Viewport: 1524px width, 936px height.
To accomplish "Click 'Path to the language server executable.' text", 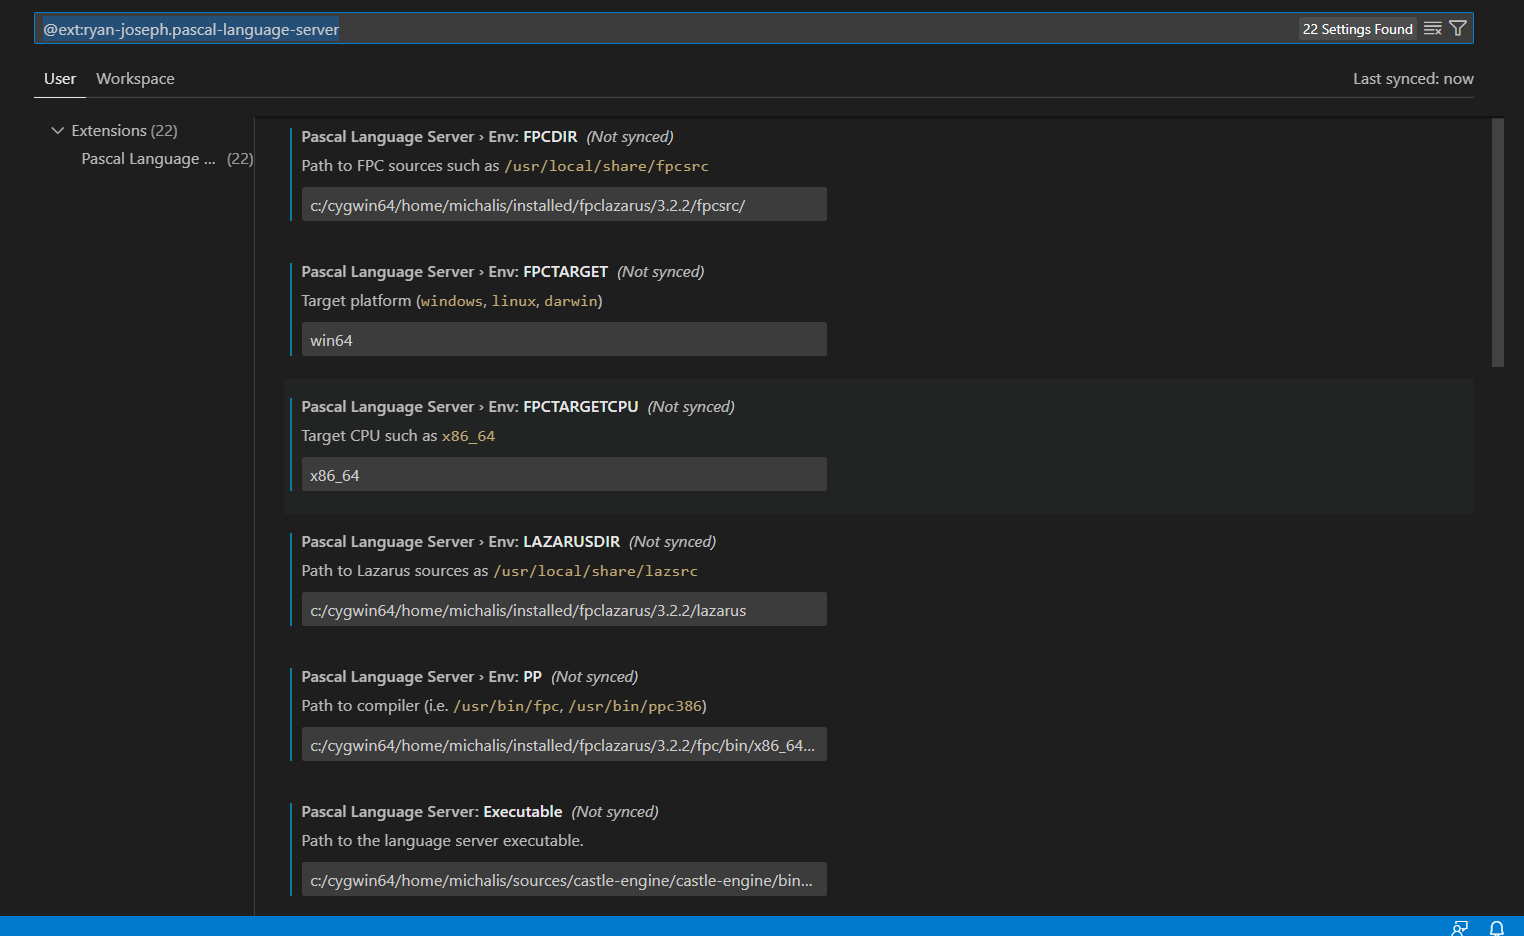I will (442, 841).
